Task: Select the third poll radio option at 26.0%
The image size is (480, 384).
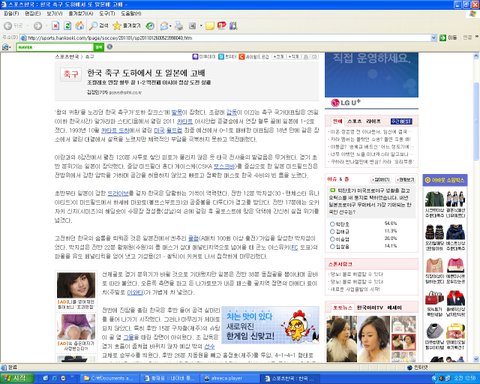Action: point(332,239)
